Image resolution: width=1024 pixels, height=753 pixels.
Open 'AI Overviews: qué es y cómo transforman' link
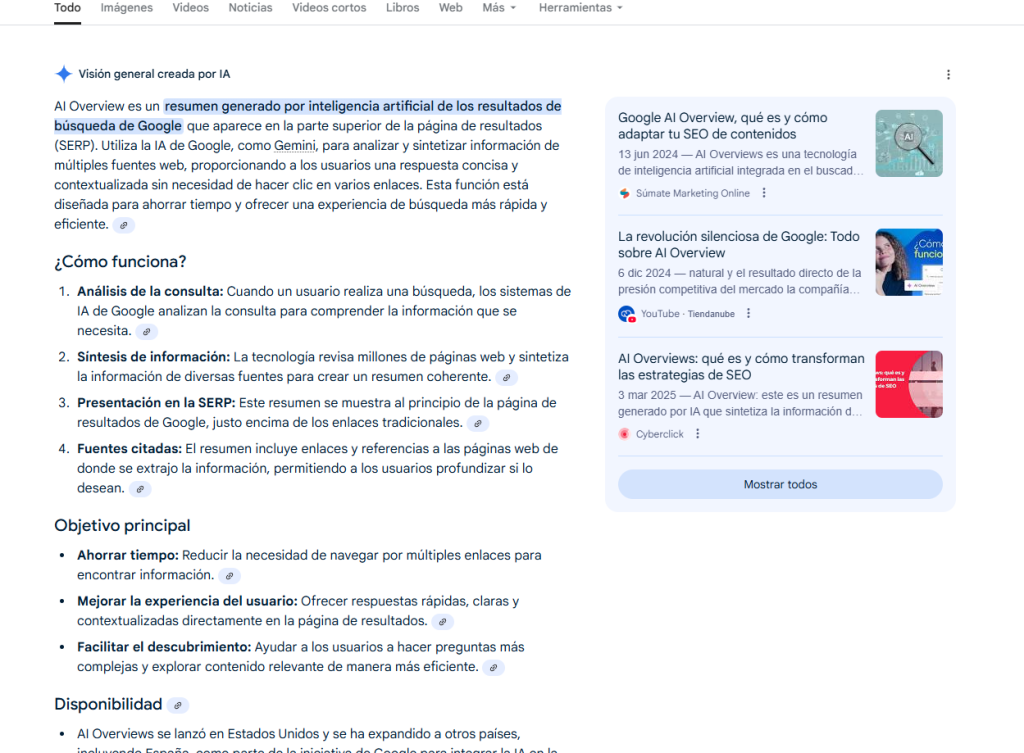(x=741, y=366)
